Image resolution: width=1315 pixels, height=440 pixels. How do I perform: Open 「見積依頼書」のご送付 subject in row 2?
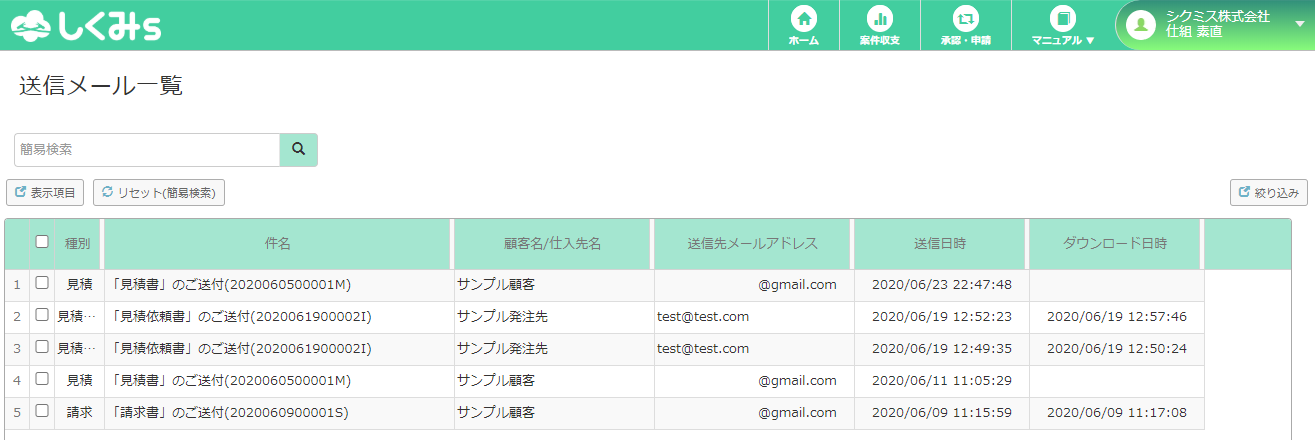(x=240, y=316)
